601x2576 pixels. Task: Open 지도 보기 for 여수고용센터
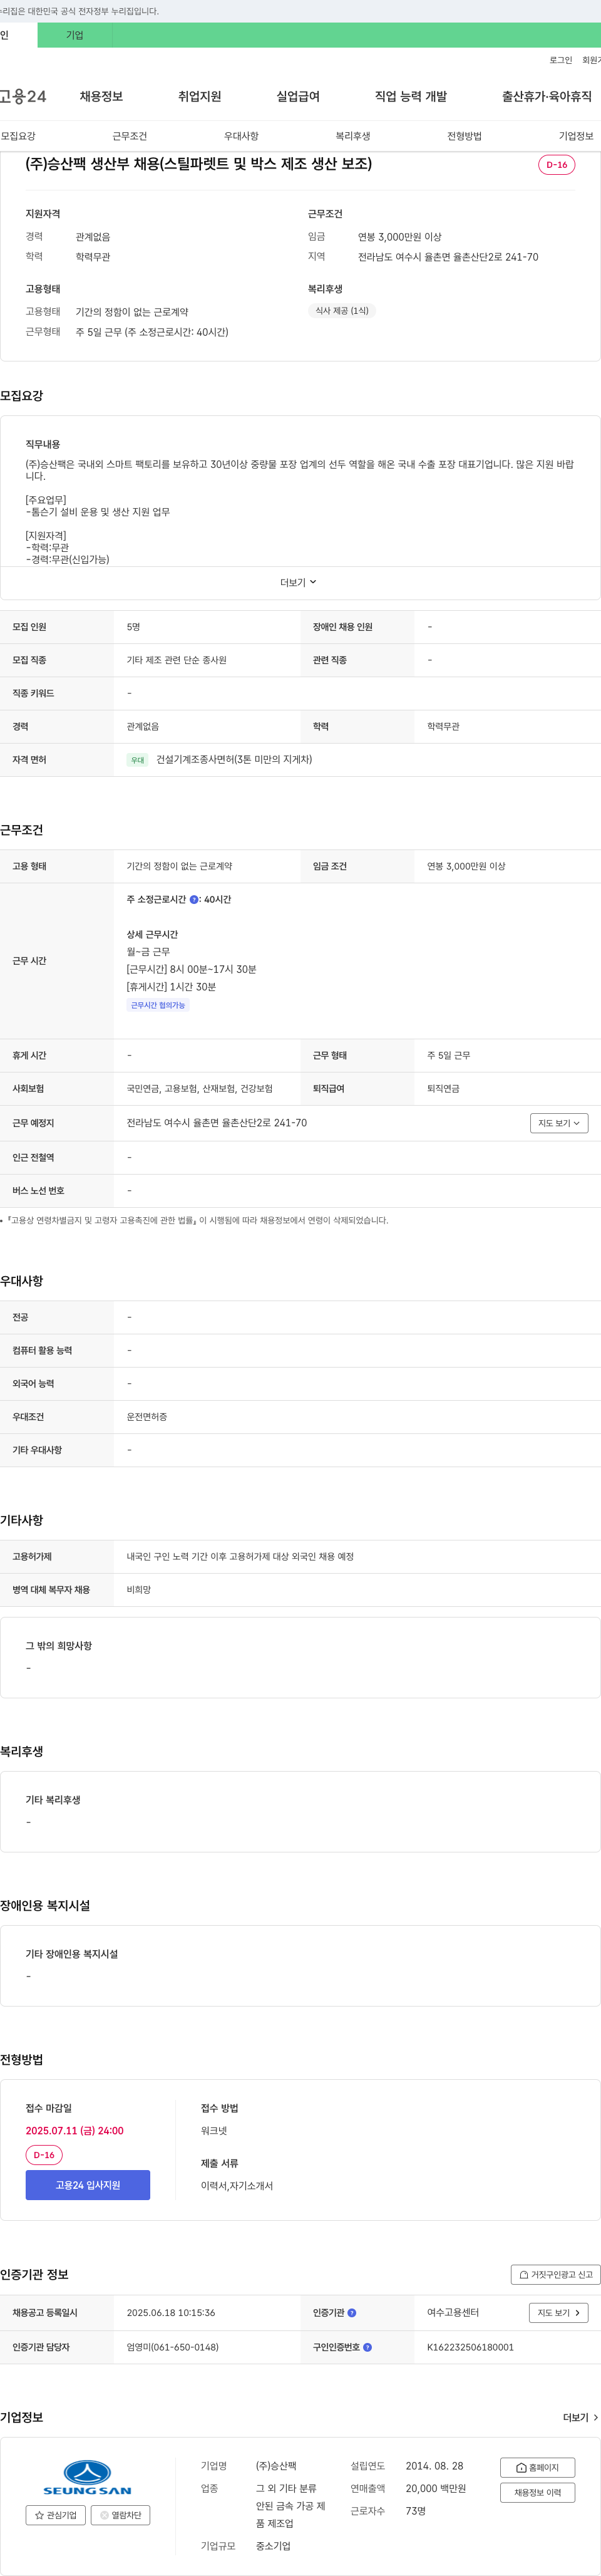point(558,2312)
